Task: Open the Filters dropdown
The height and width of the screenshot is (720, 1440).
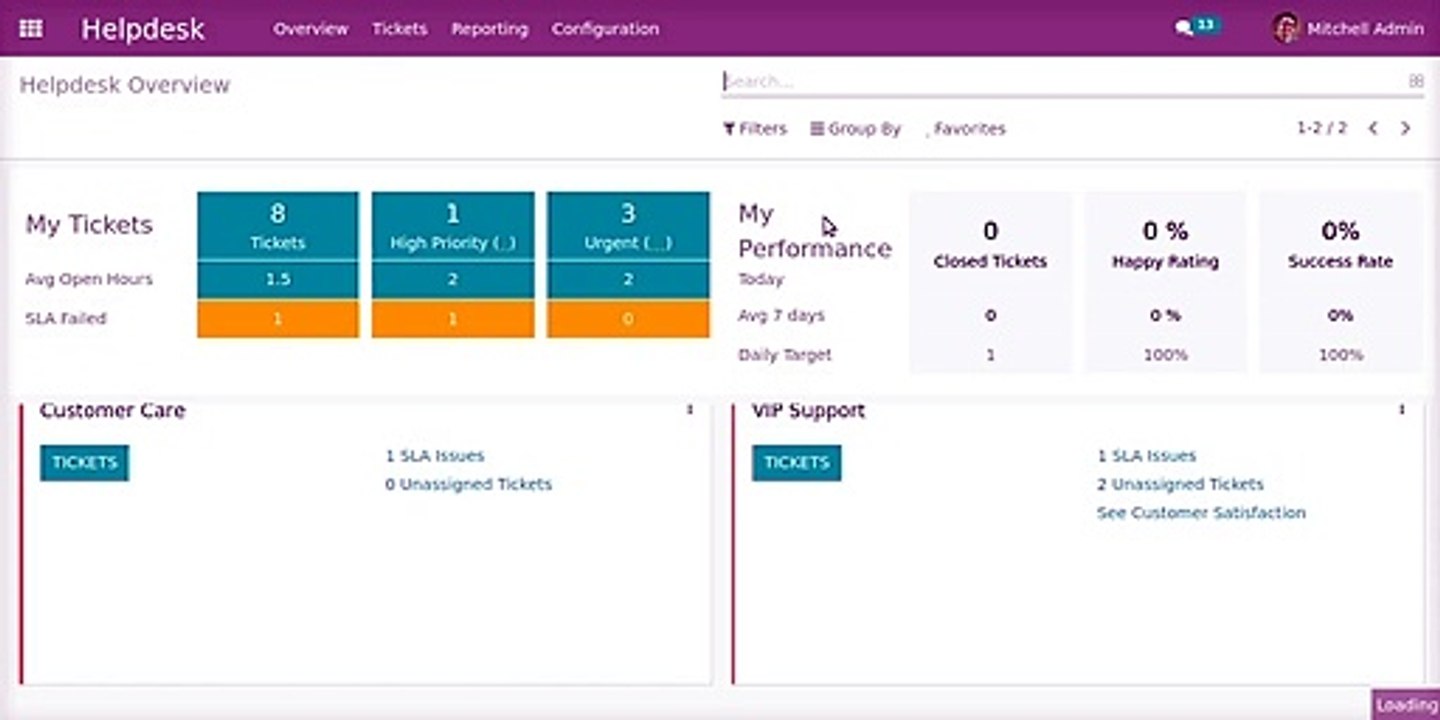Action: 755,129
